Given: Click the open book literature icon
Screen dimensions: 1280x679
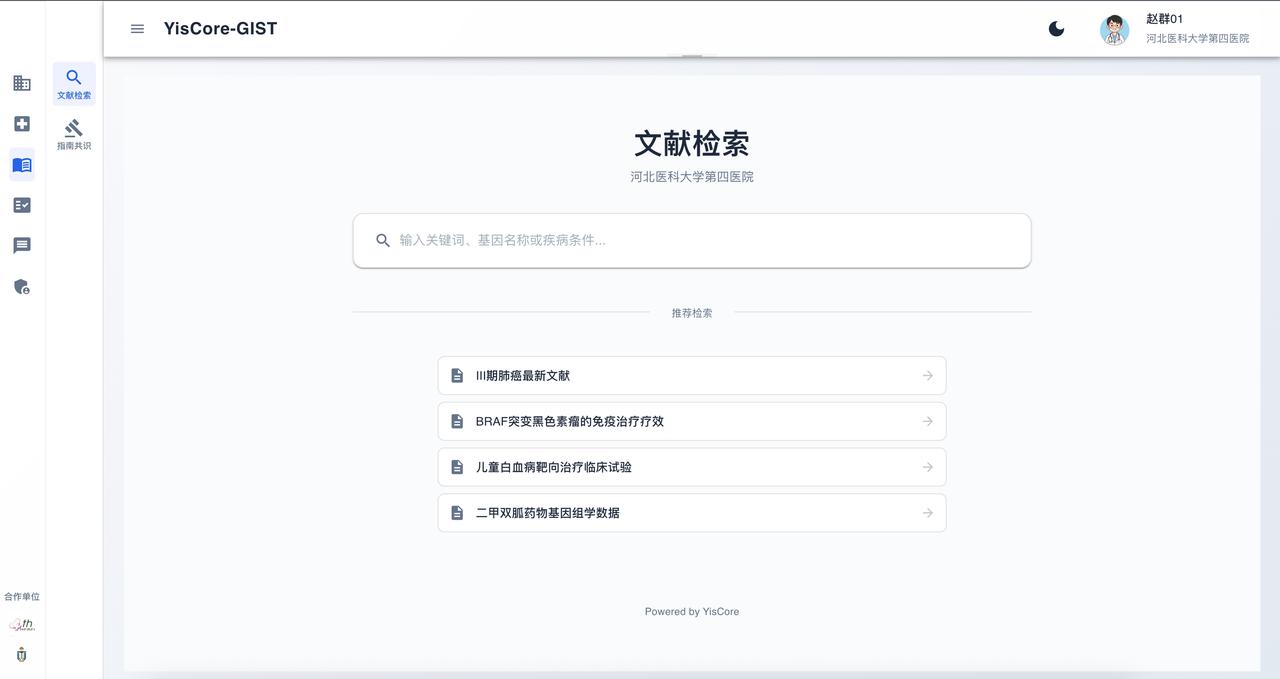Looking at the screenshot, I should (x=22, y=165).
